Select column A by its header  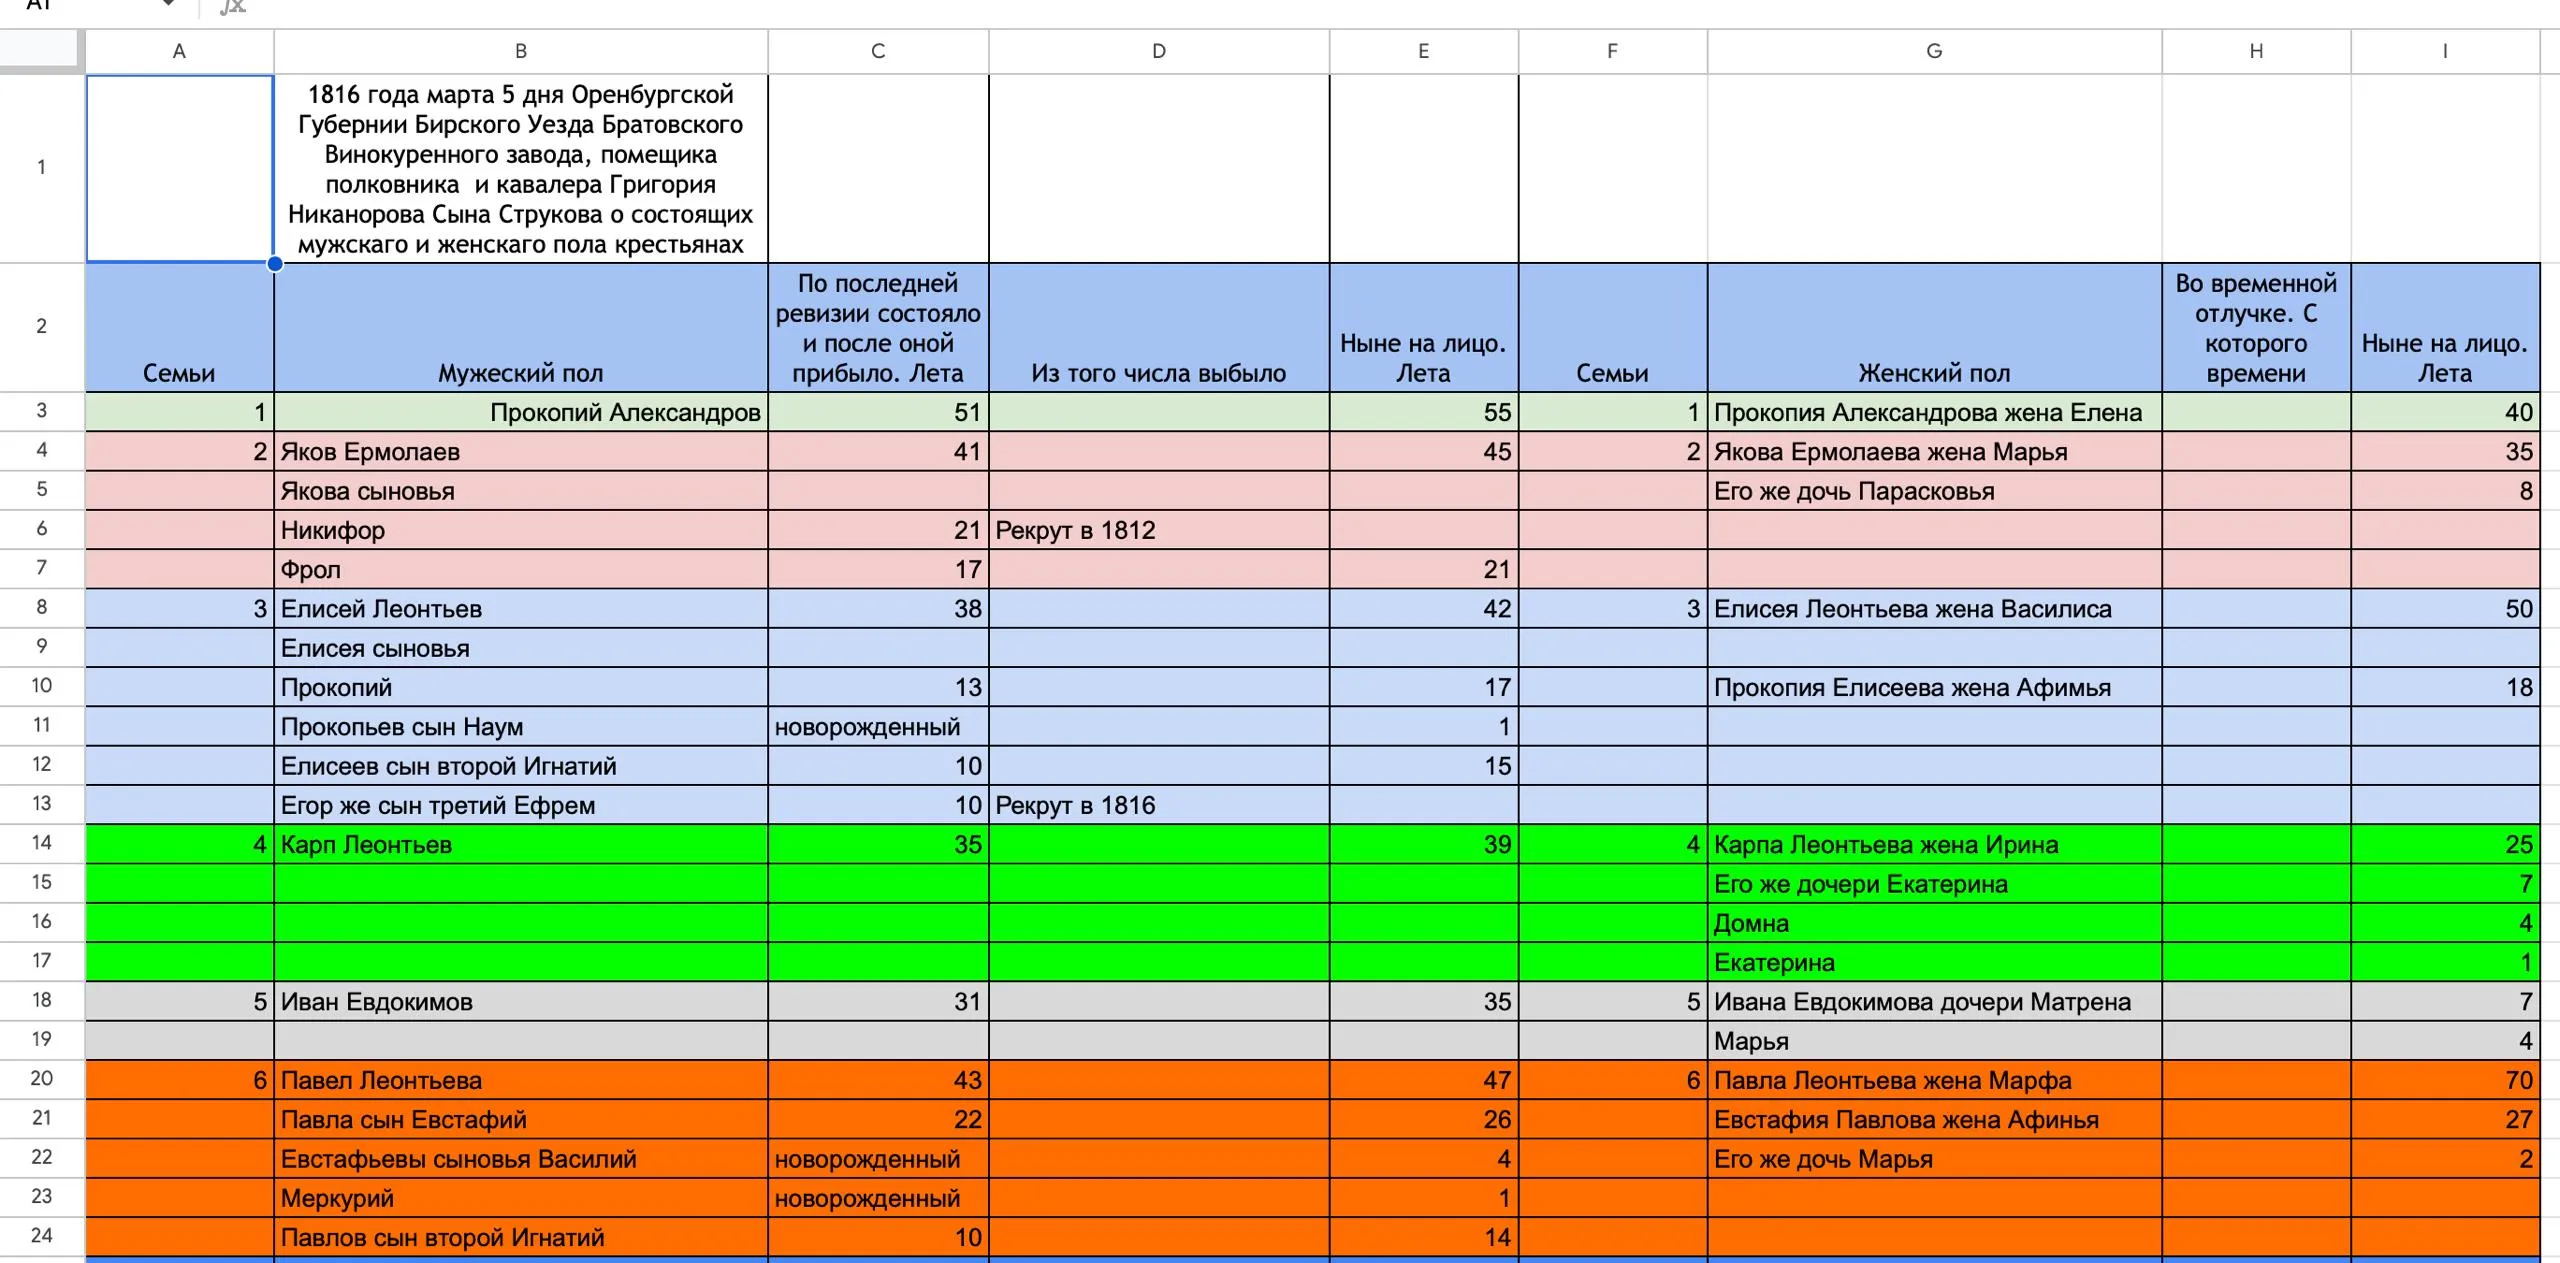coord(179,51)
